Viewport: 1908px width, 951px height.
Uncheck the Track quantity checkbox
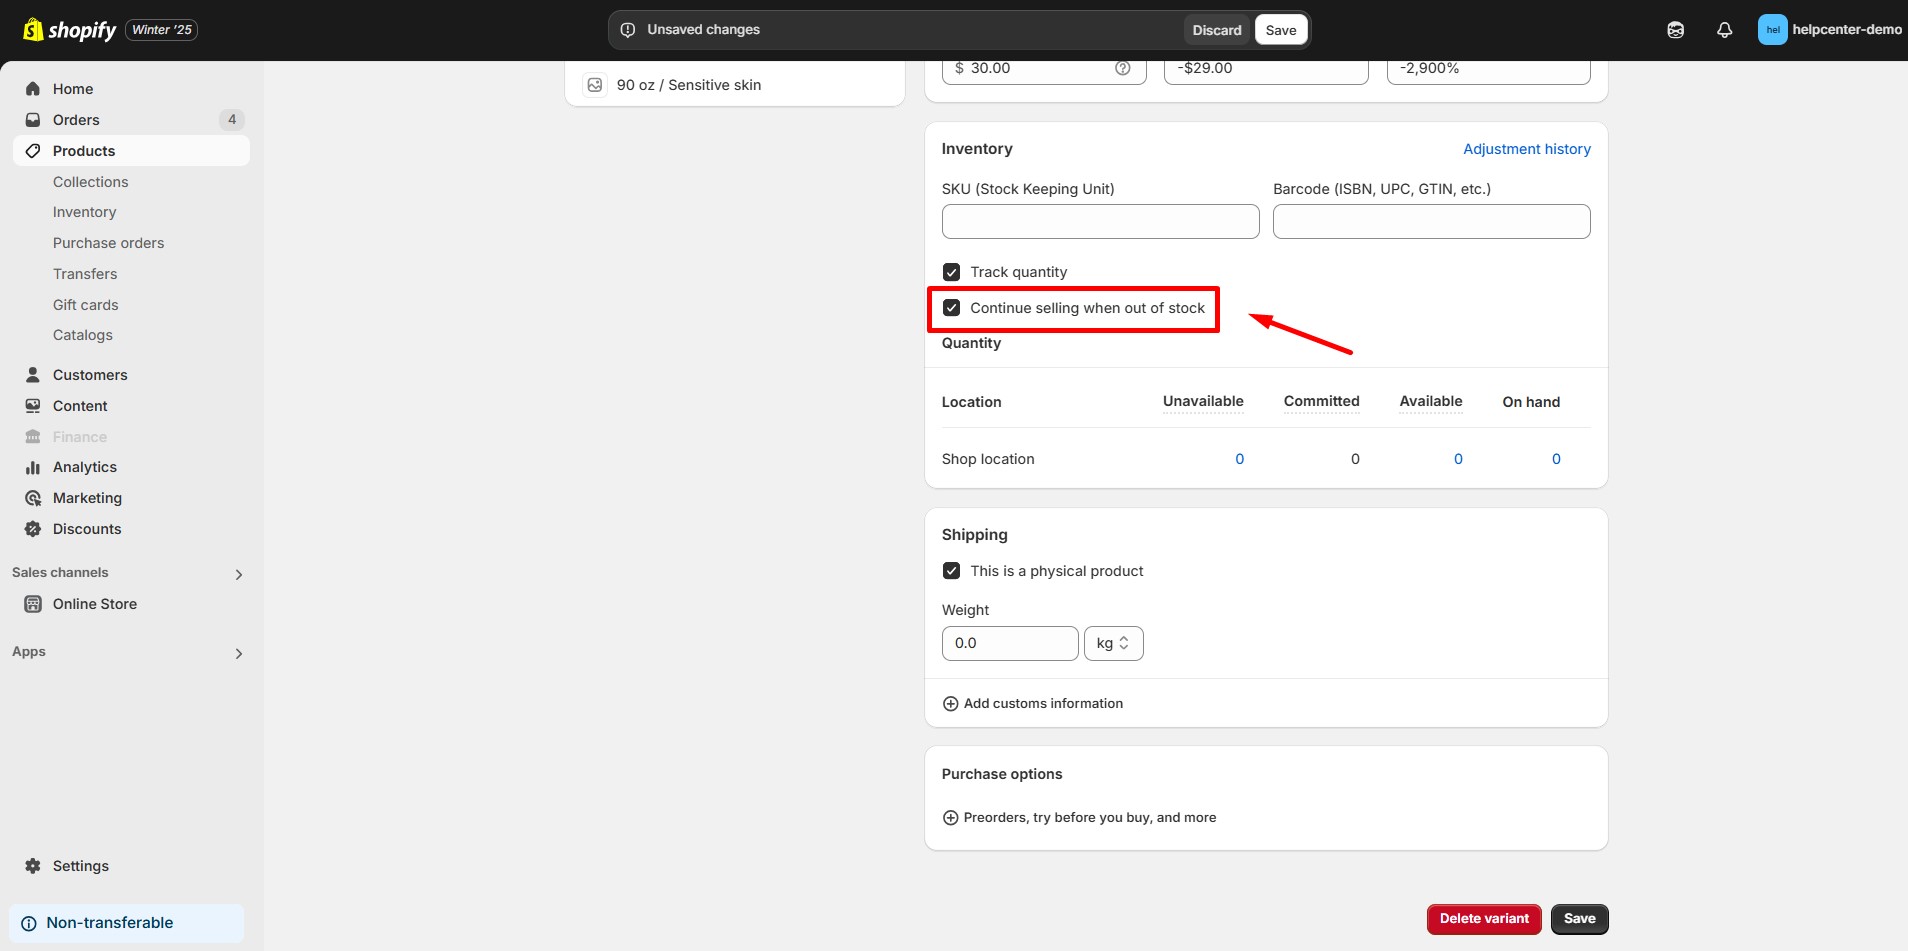(x=952, y=272)
